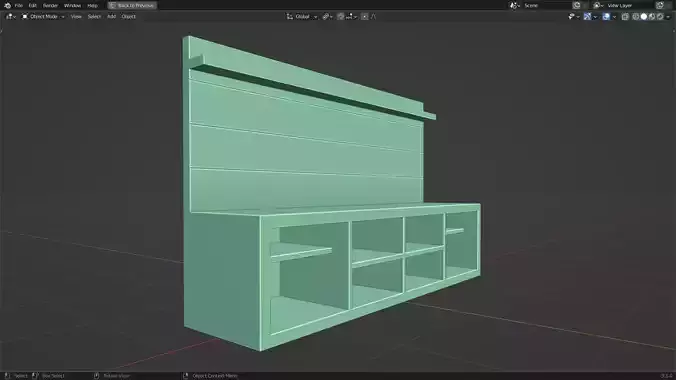Image resolution: width=676 pixels, height=380 pixels.
Task: Toggle proportional editing
Action: 365,16
